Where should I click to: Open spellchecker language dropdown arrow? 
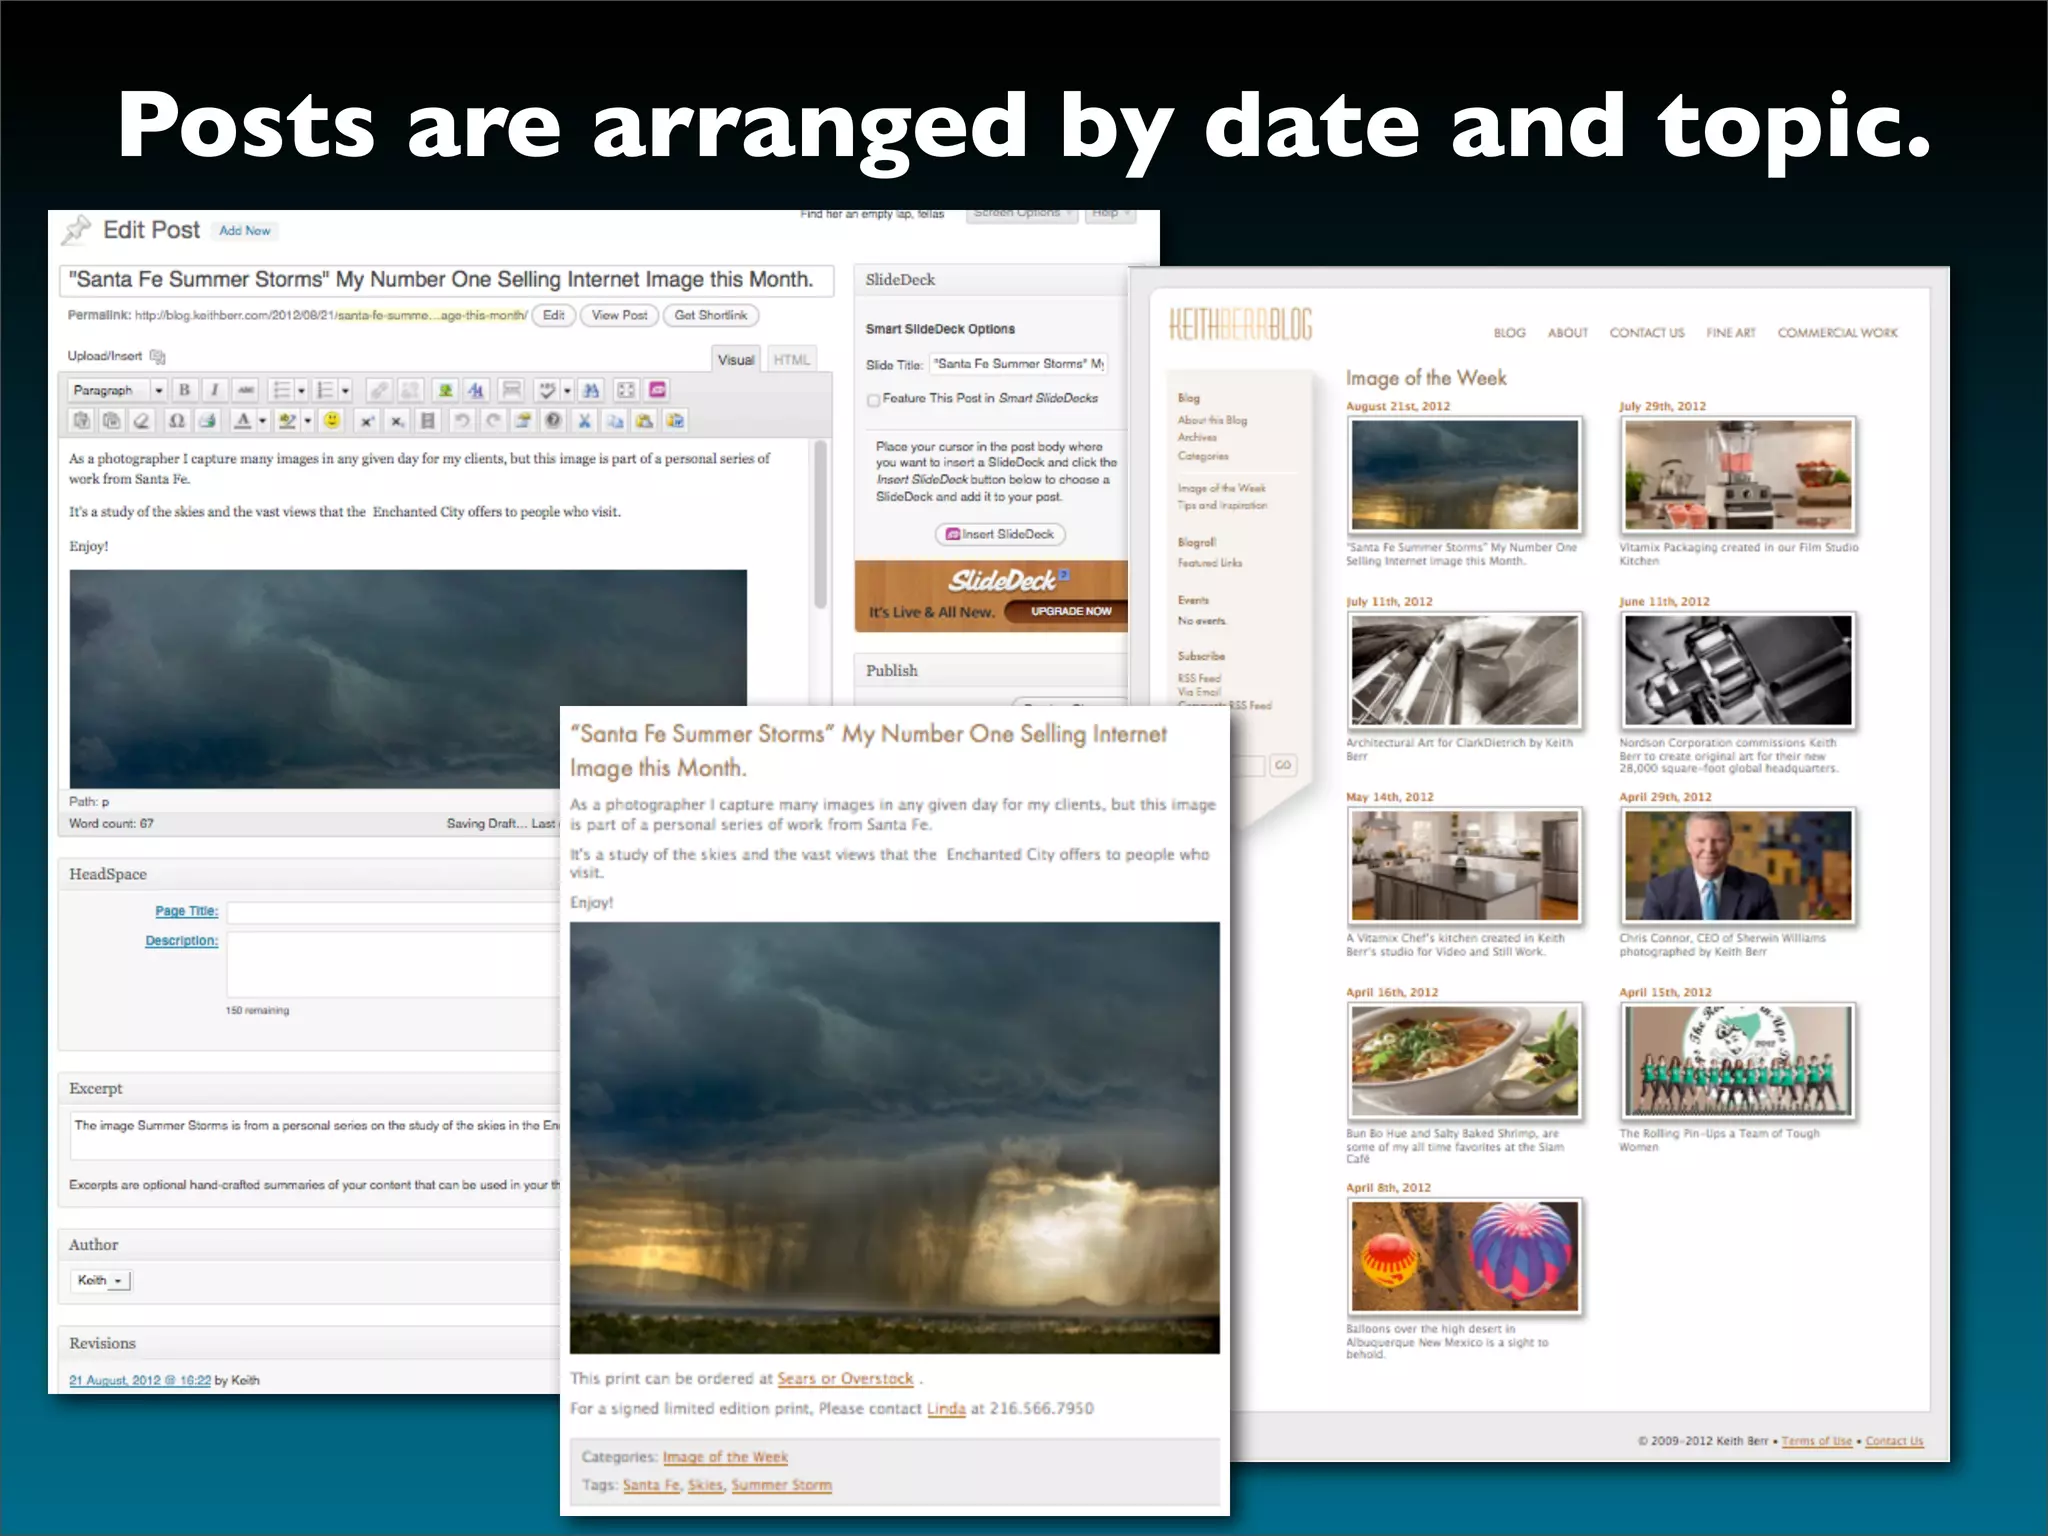[567, 390]
